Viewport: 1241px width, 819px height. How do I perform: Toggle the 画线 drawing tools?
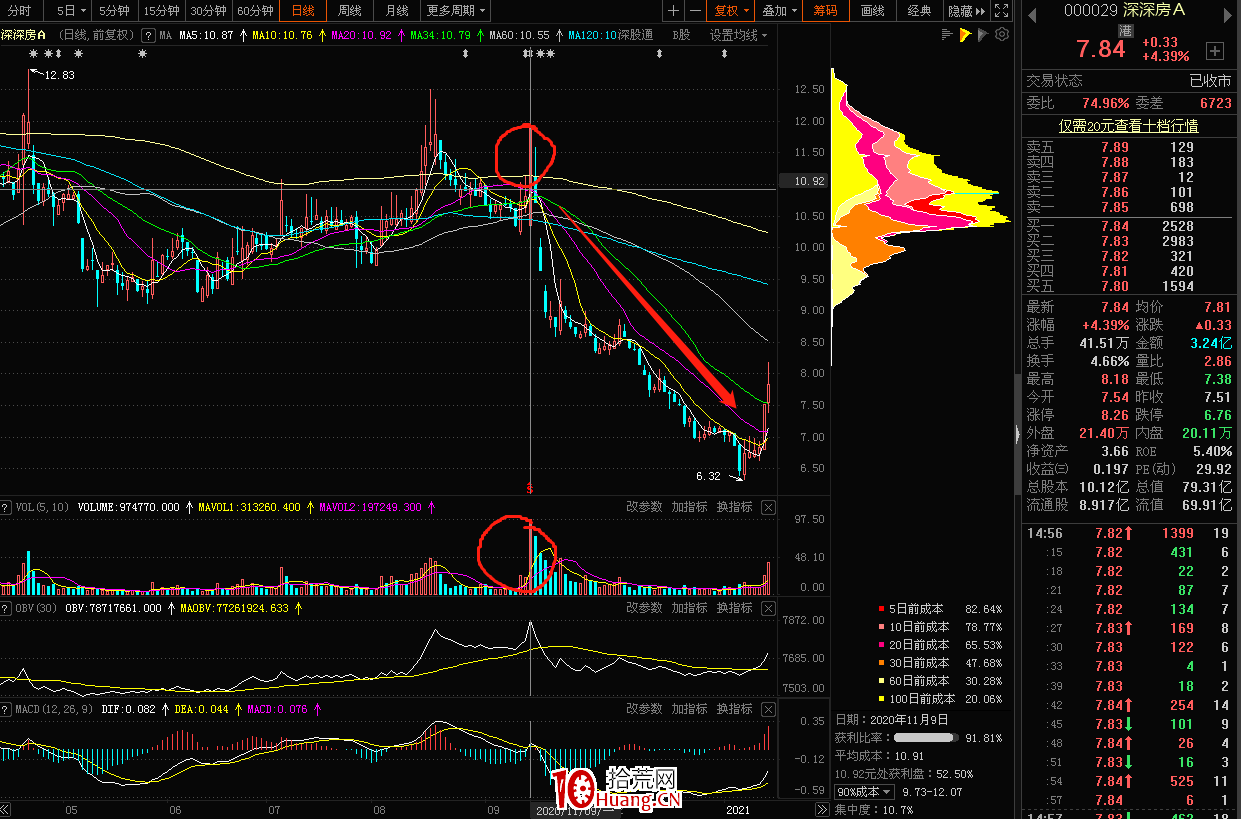pos(872,11)
